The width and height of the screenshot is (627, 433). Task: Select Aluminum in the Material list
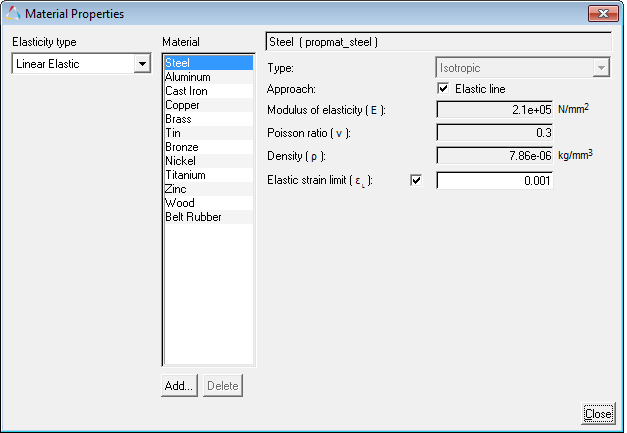point(188,77)
